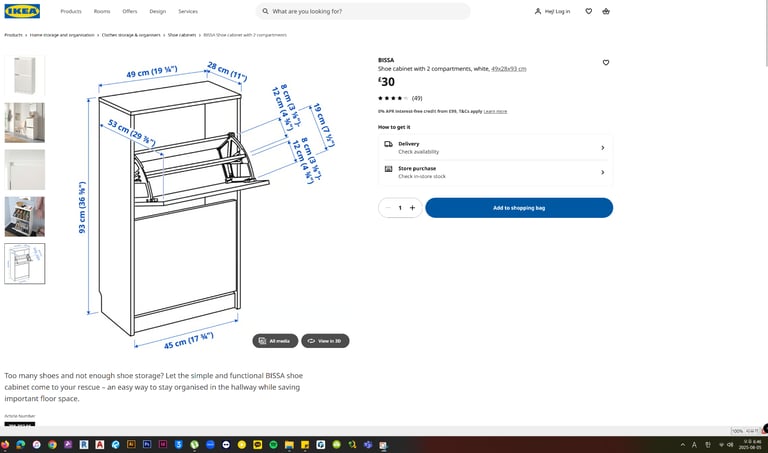This screenshot has width=768, height=453.
Task: Open the star rating with (49) reviews
Action: point(400,98)
